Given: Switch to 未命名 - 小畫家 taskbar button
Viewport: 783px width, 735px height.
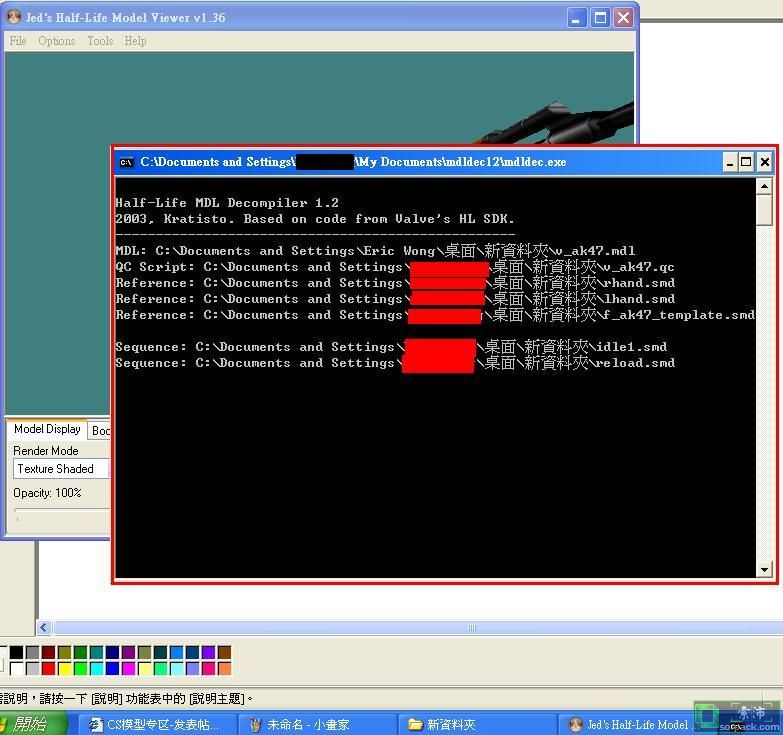Looking at the screenshot, I should 318,725.
